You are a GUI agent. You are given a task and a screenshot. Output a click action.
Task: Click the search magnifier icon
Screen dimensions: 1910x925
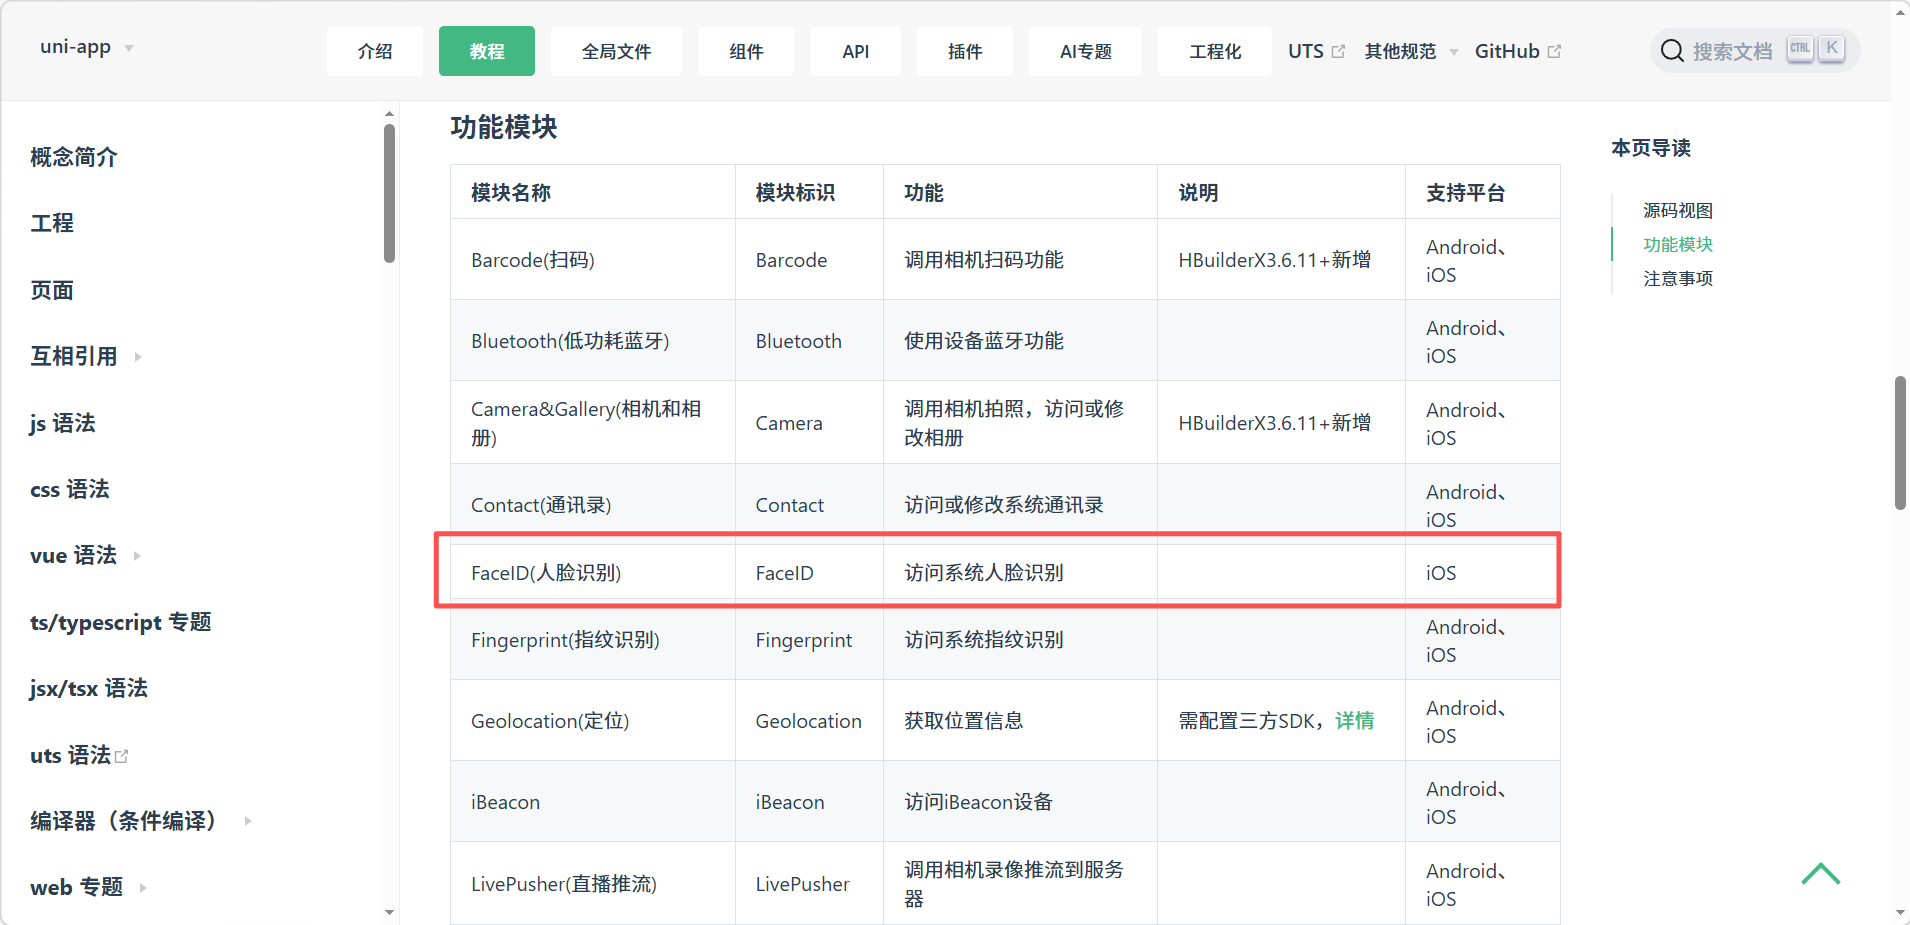pyautogui.click(x=1672, y=51)
